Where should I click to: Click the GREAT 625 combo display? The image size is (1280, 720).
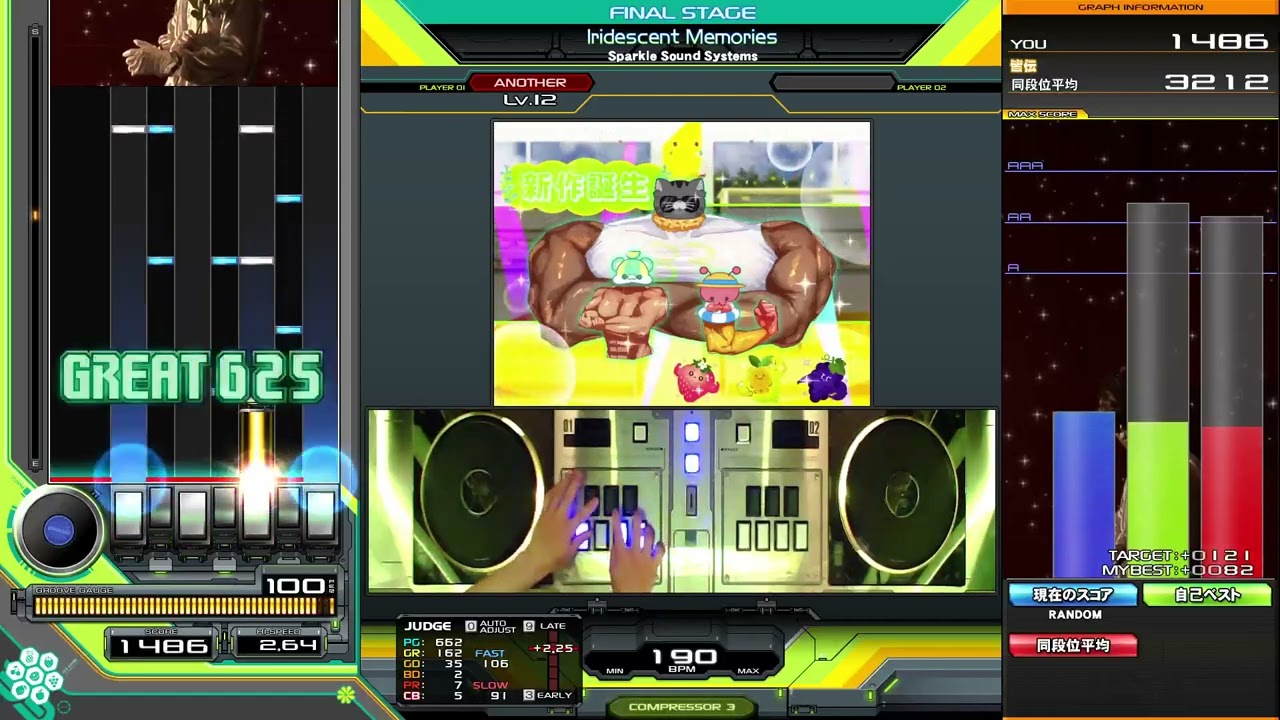[x=192, y=378]
